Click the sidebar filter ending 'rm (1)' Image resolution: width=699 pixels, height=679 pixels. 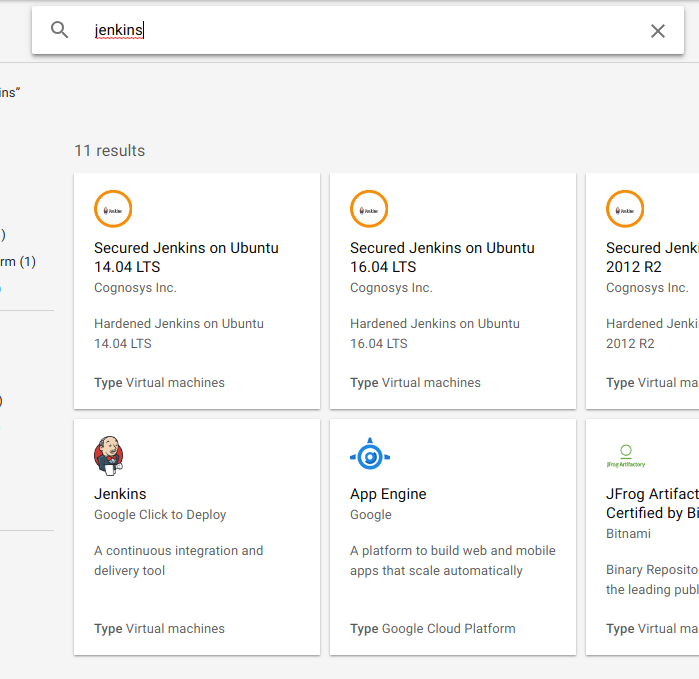coord(18,262)
